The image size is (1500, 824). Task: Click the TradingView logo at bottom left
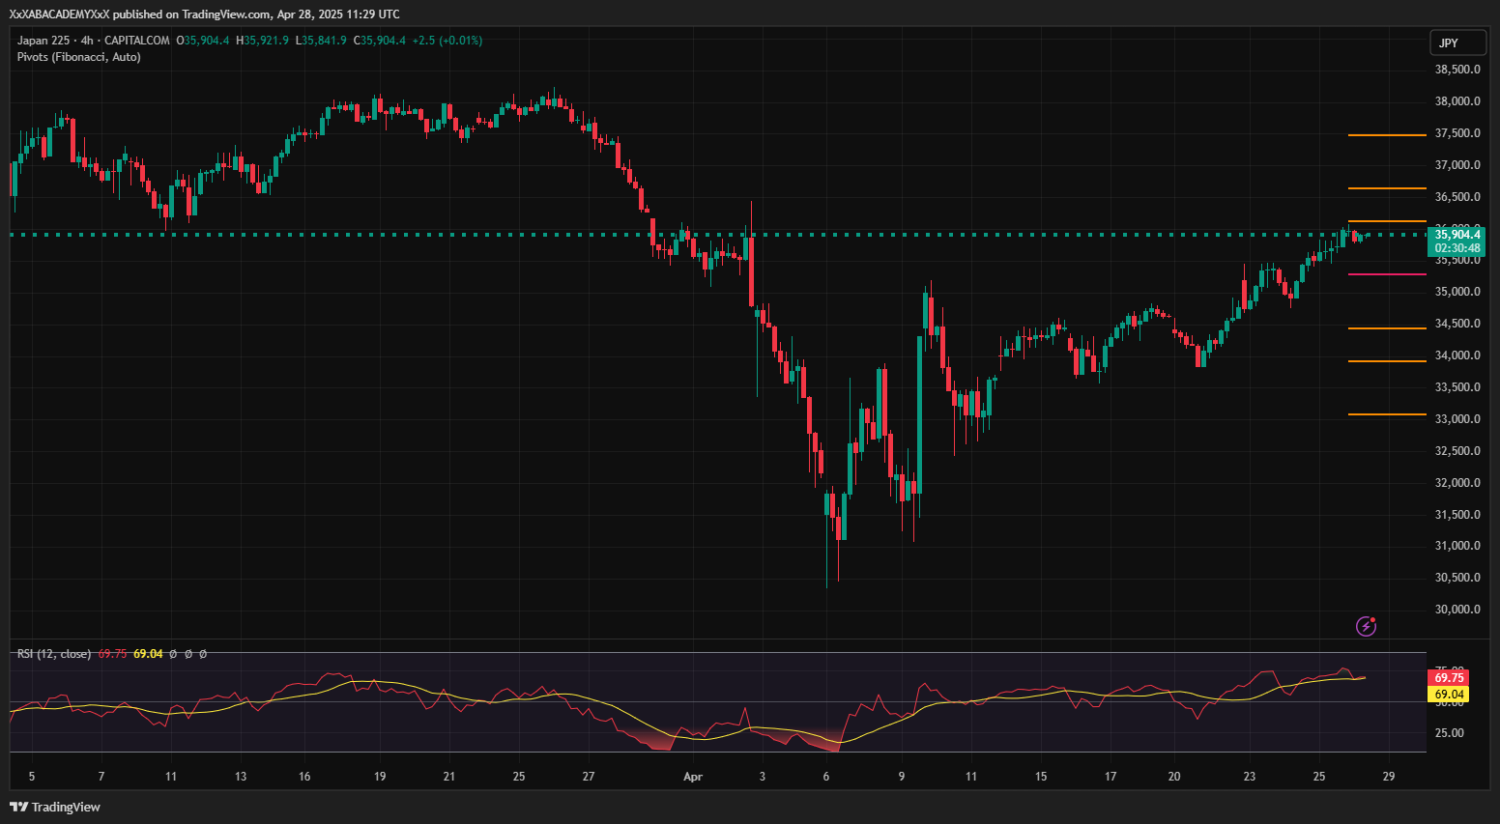click(x=55, y=807)
